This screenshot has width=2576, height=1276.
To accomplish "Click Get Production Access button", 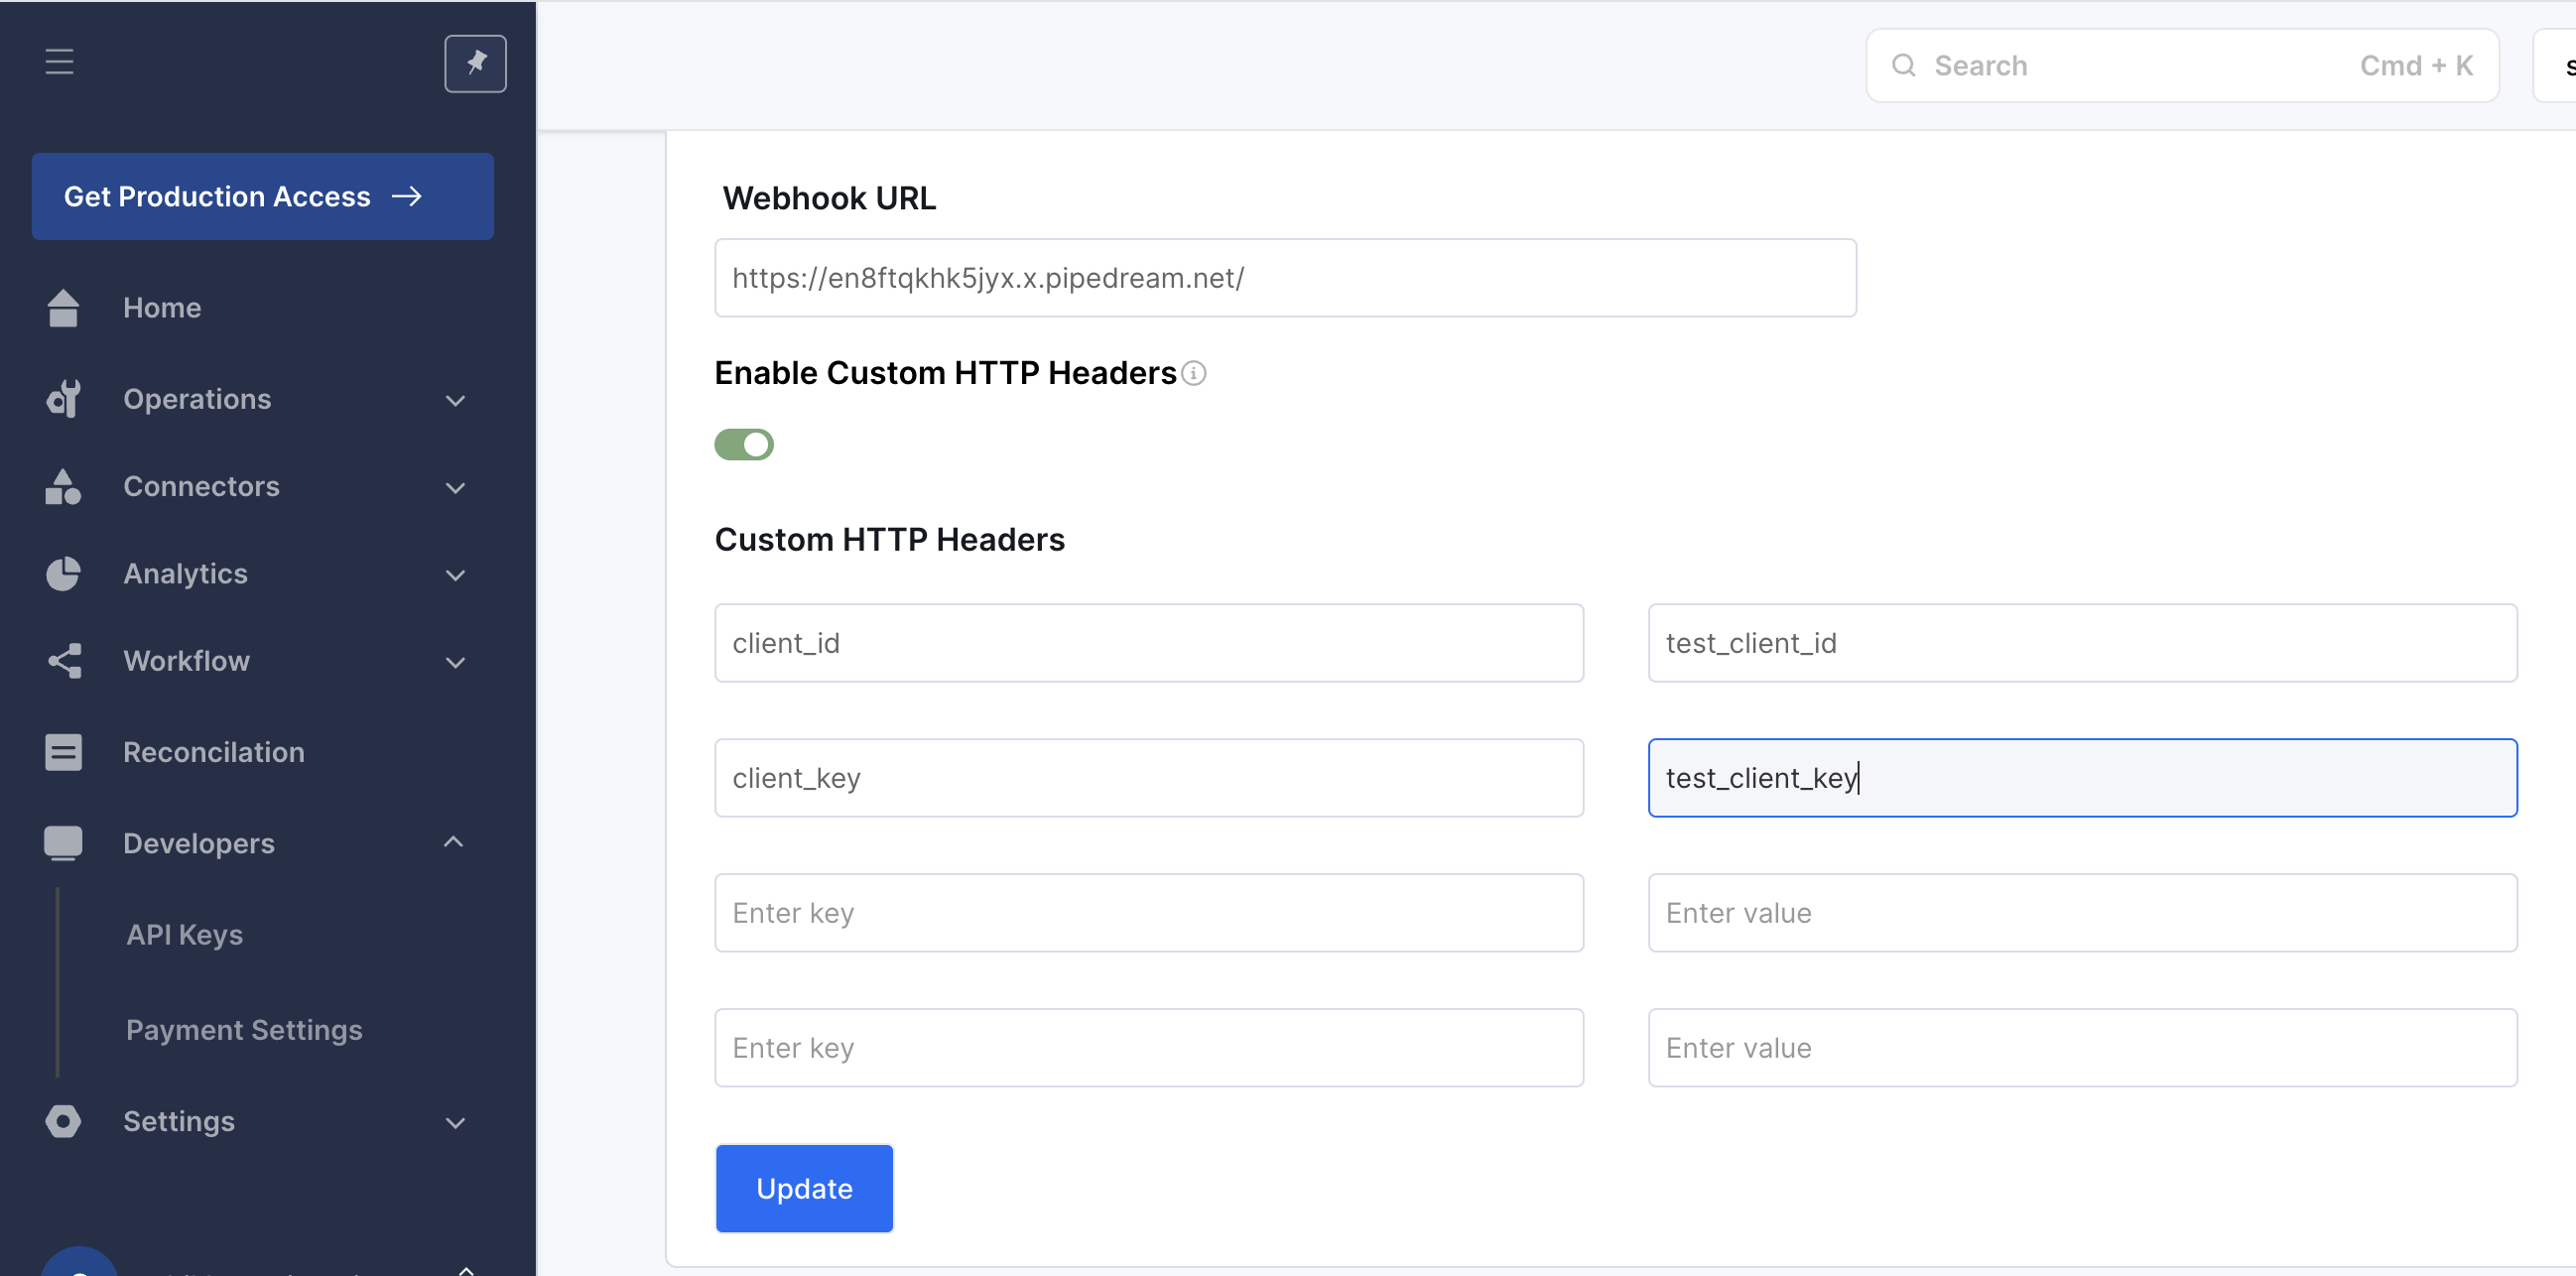I will 262,196.
